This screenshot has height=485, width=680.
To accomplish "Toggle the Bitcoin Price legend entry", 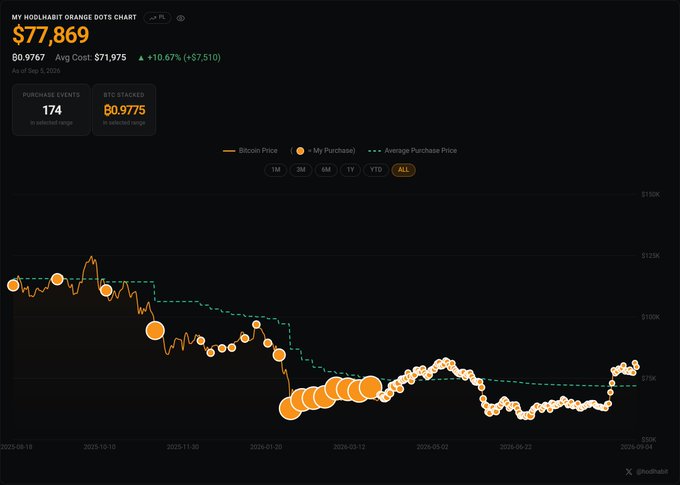I will click(x=250, y=151).
